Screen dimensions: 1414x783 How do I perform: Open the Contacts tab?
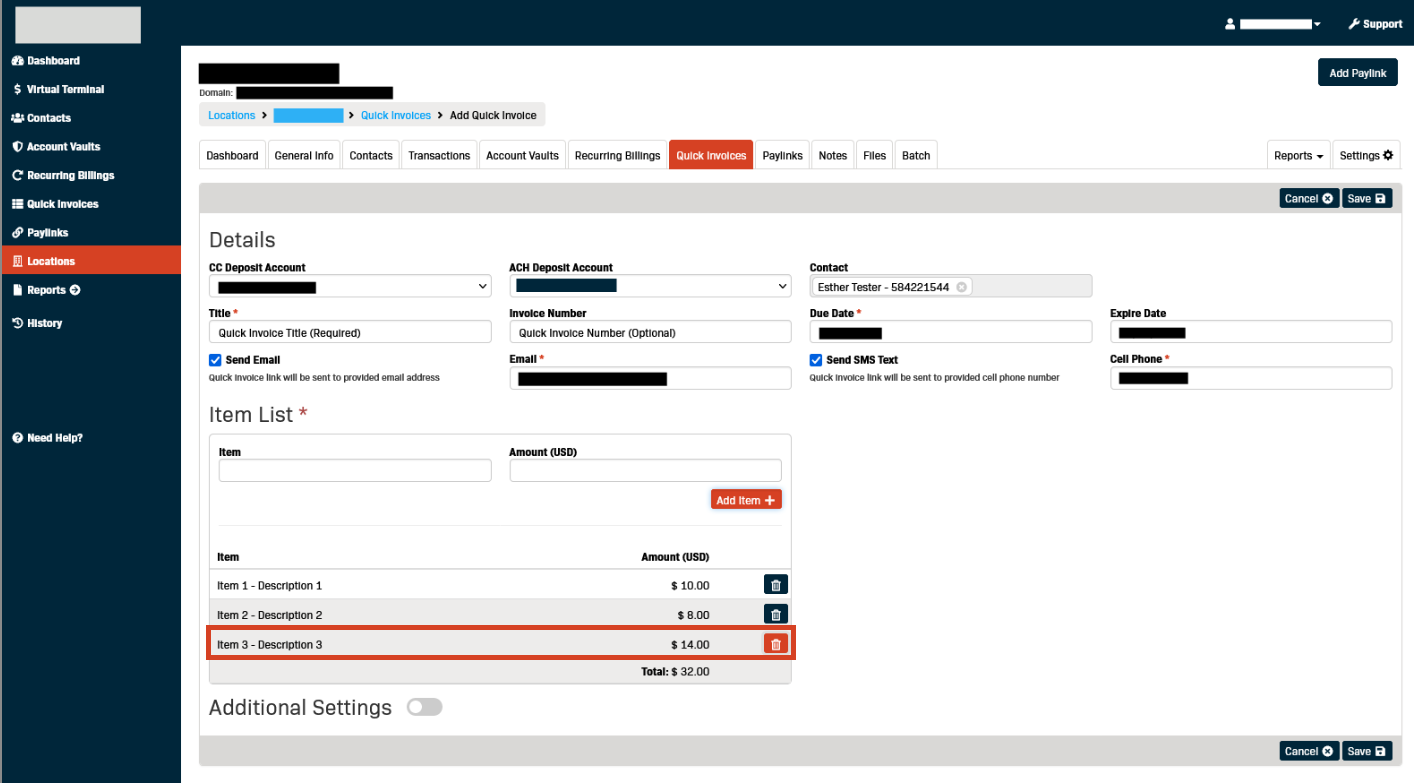click(x=371, y=155)
